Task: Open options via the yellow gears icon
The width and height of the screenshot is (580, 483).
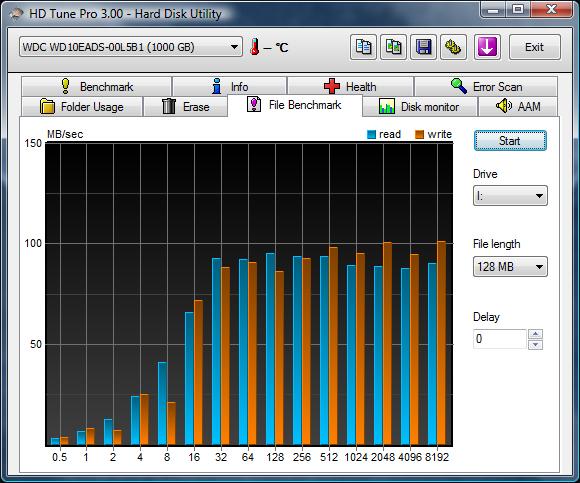Action: 453,47
